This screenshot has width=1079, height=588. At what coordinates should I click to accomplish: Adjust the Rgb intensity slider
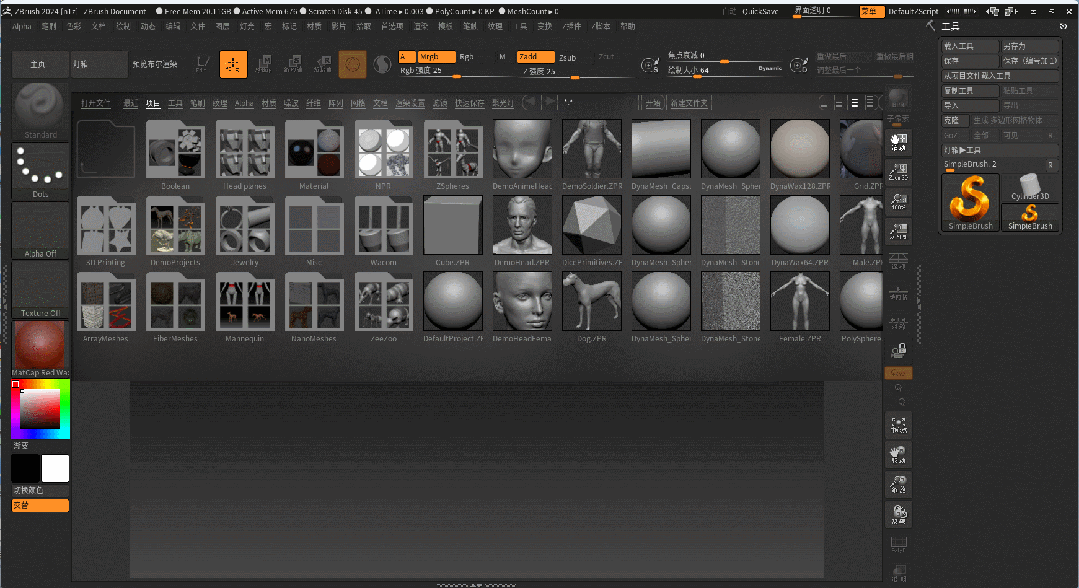click(456, 71)
